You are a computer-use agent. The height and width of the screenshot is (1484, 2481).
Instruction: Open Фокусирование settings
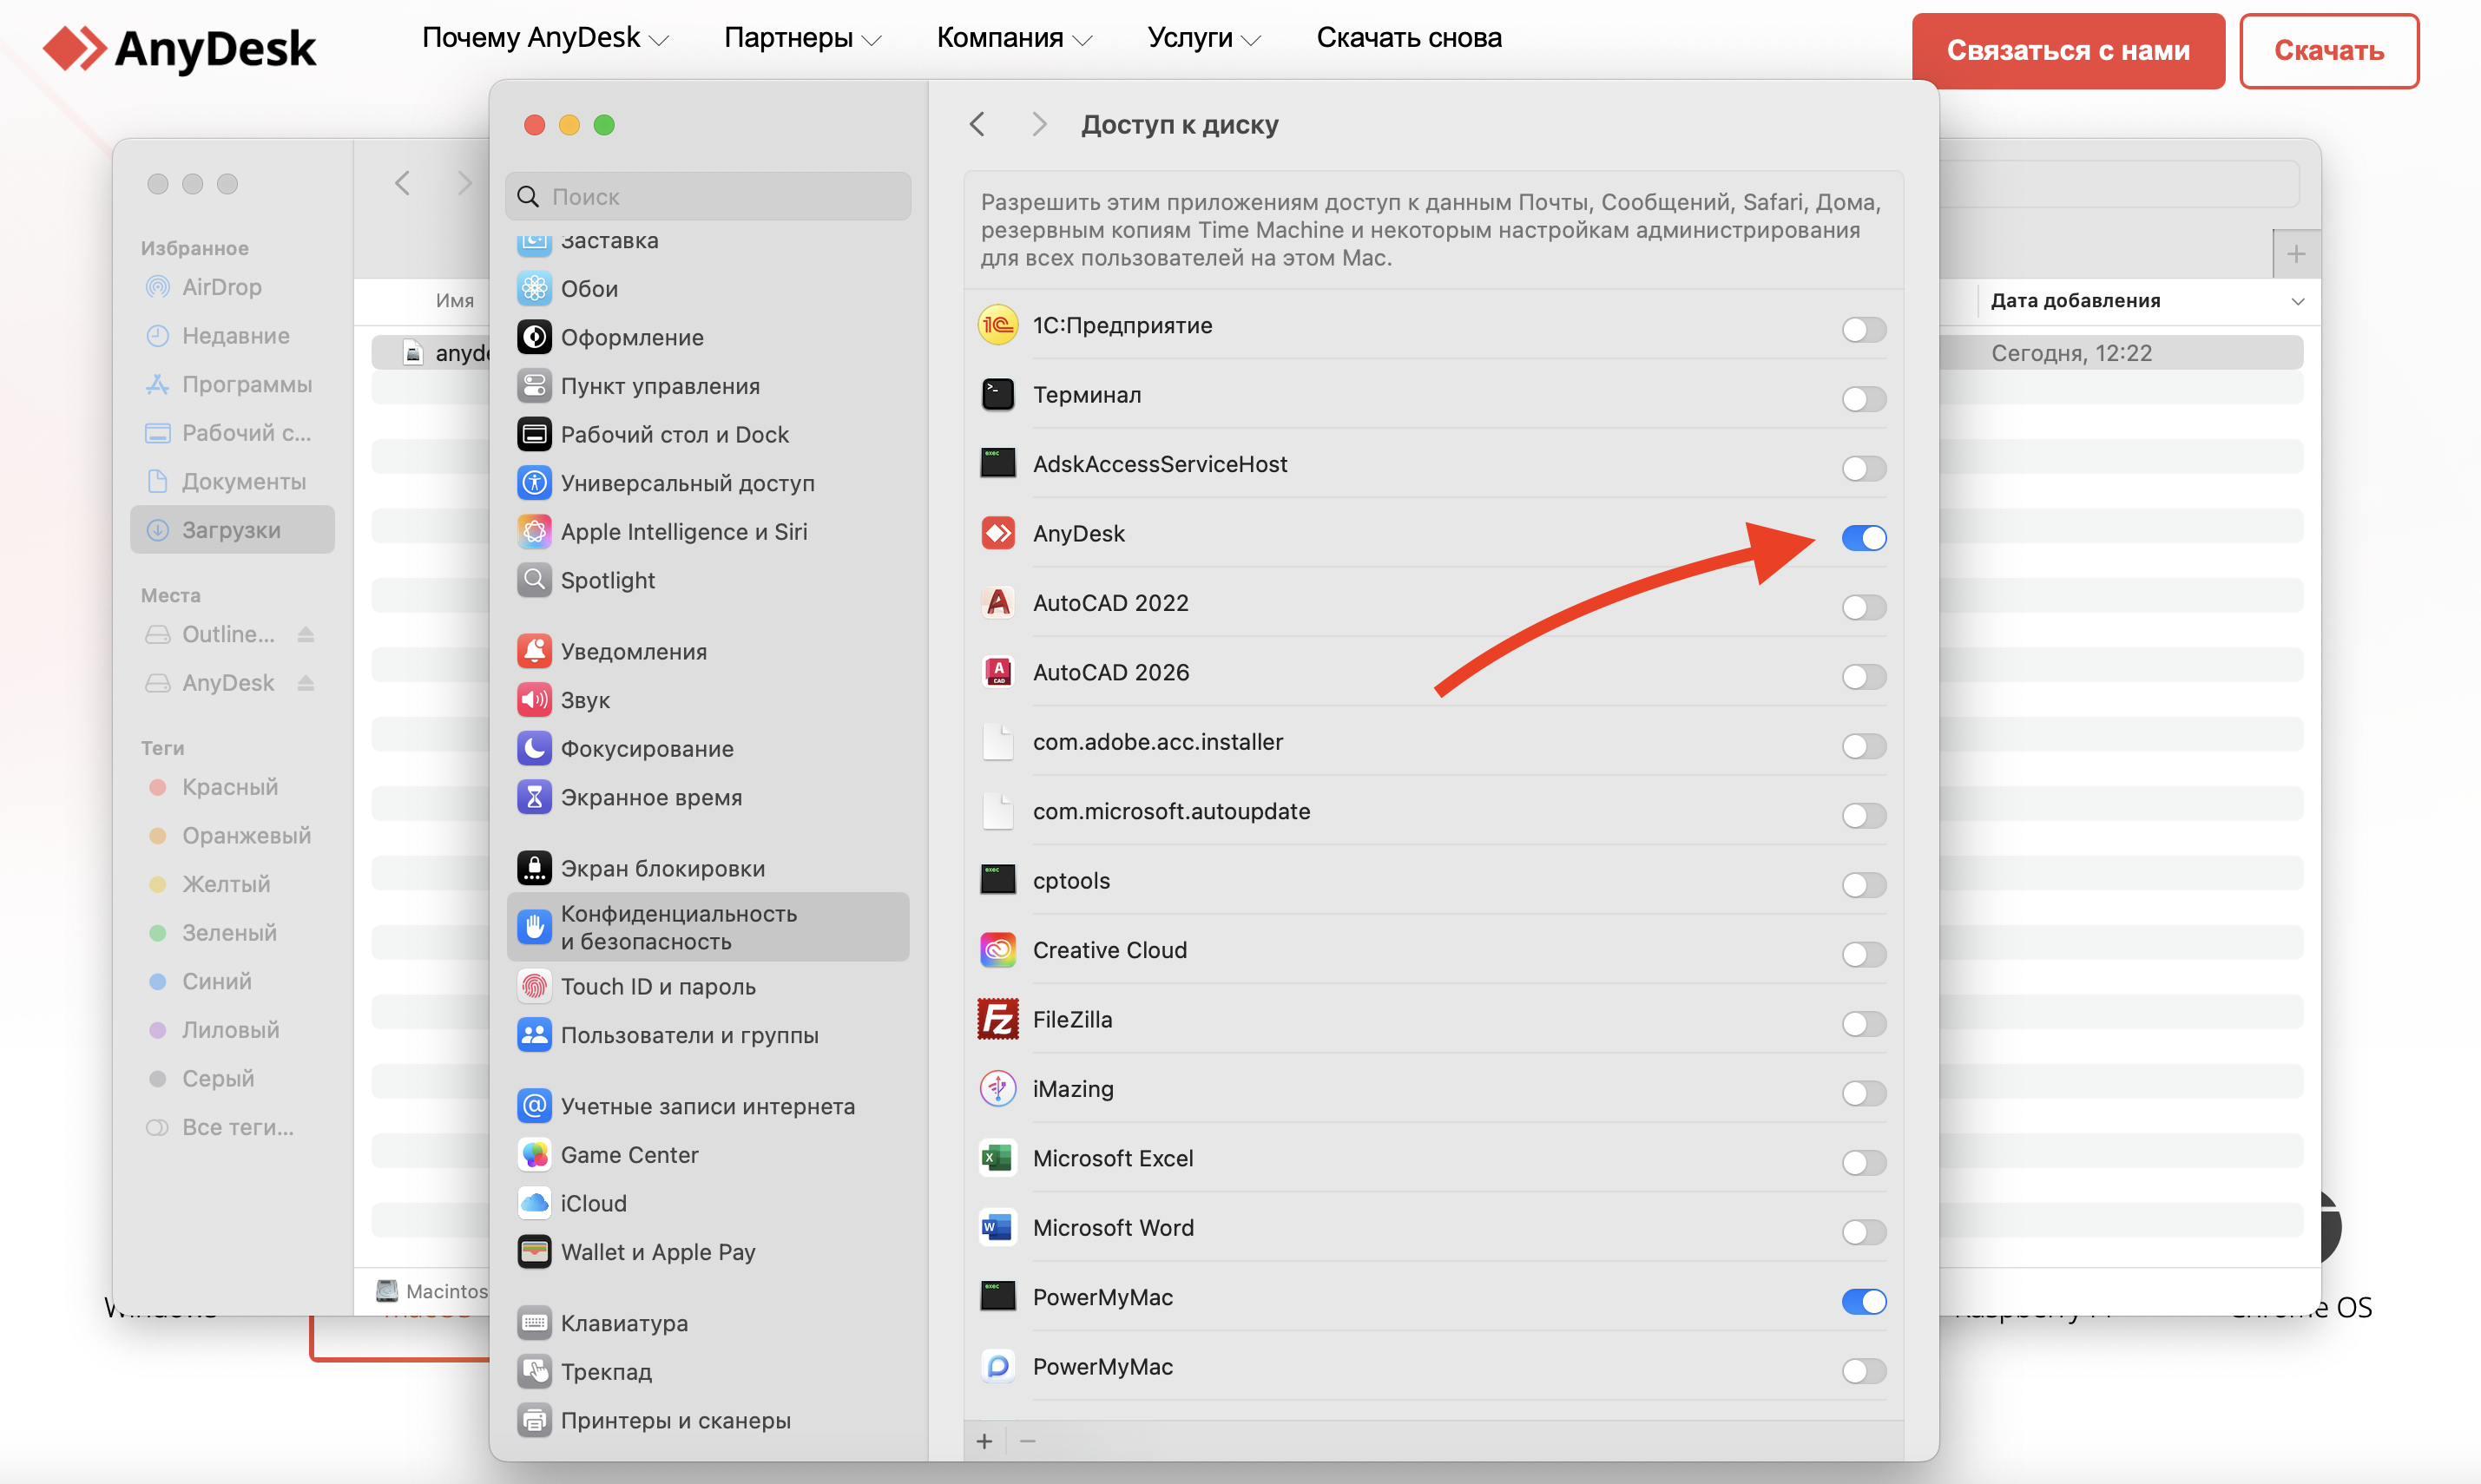[708, 748]
